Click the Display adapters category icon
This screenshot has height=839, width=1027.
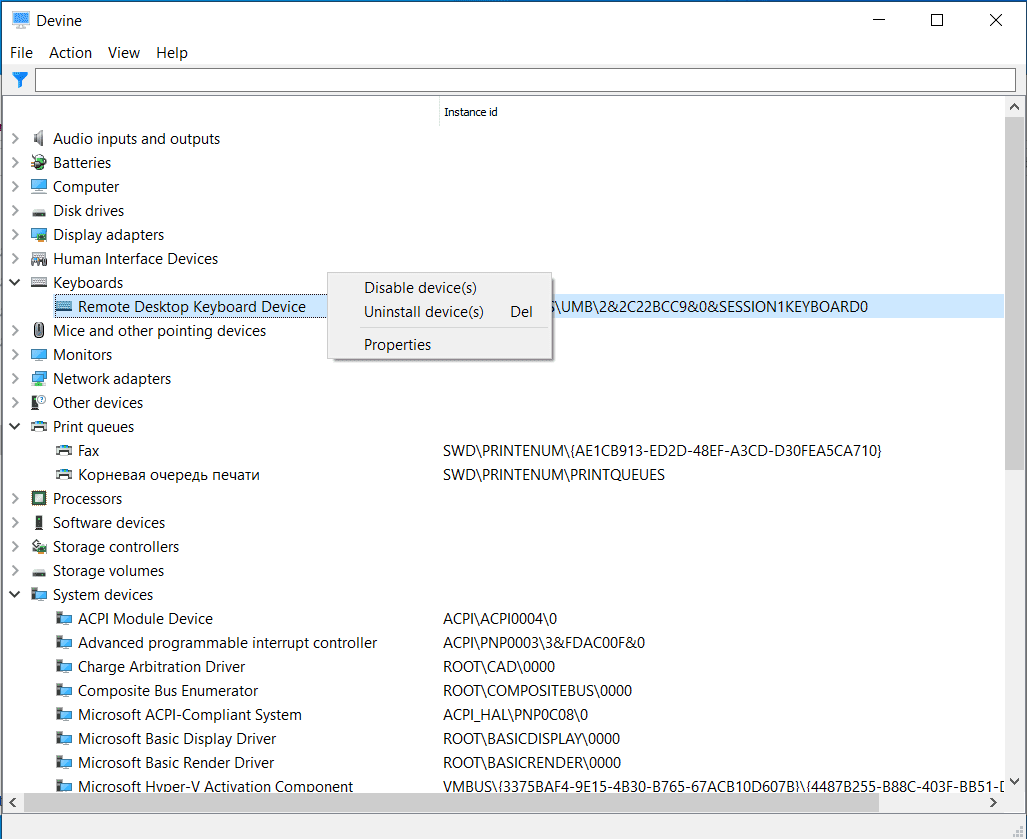coord(39,234)
